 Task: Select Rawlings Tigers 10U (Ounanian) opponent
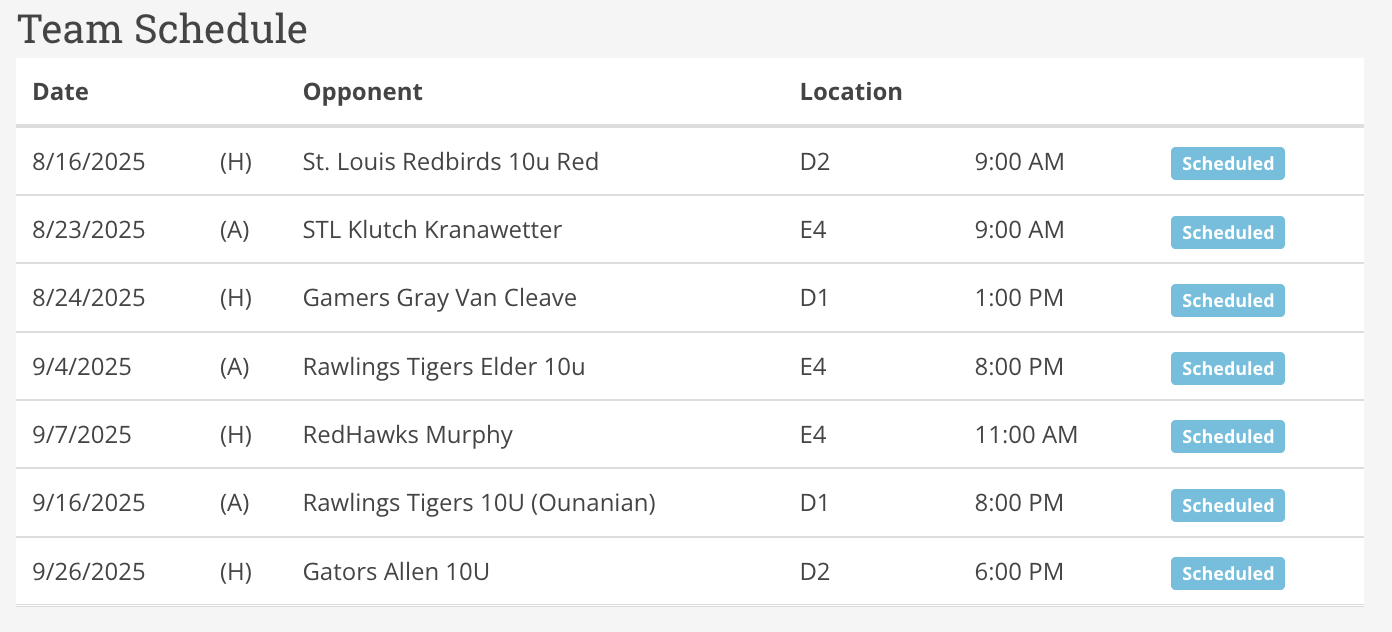click(479, 503)
